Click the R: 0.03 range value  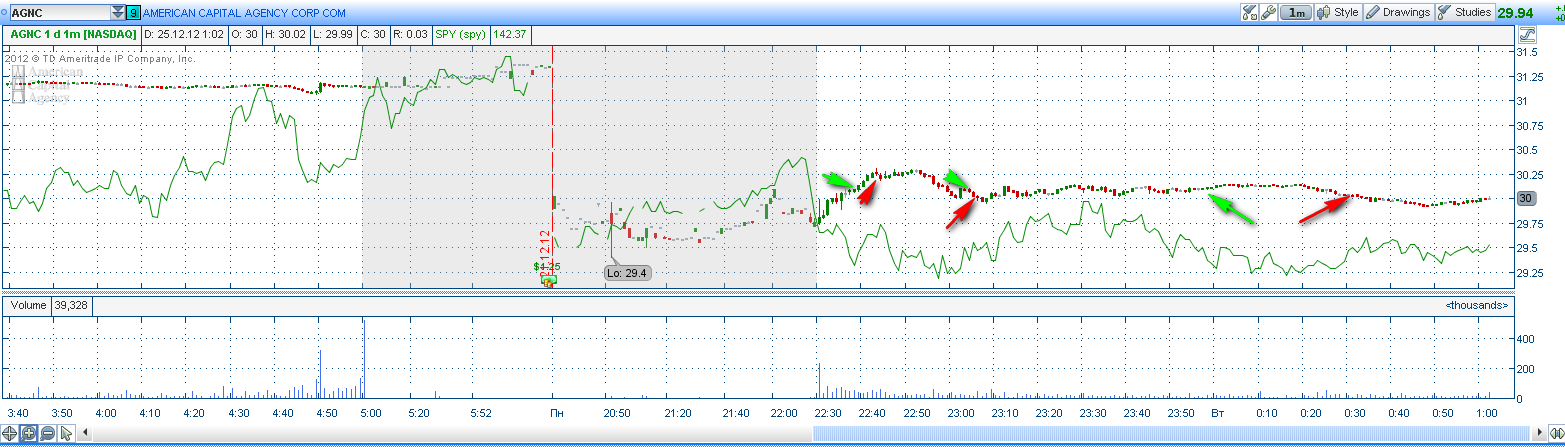click(410, 34)
